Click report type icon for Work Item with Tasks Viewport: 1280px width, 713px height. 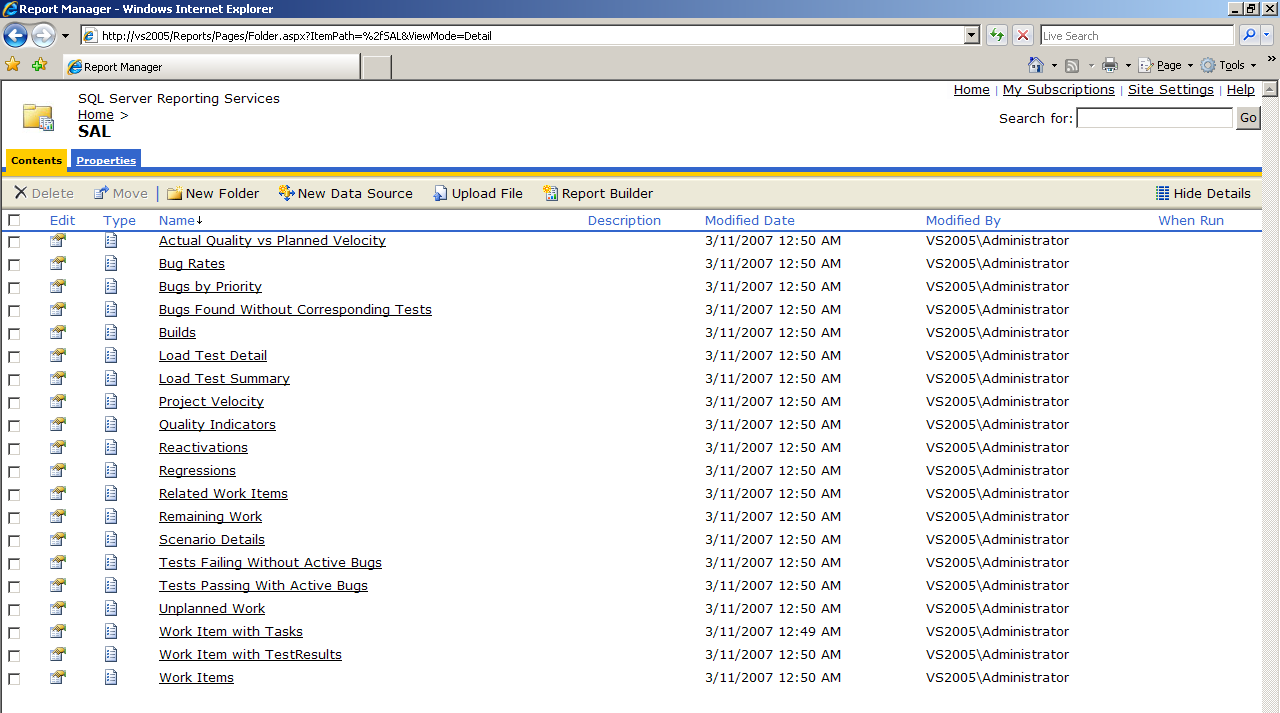111,631
